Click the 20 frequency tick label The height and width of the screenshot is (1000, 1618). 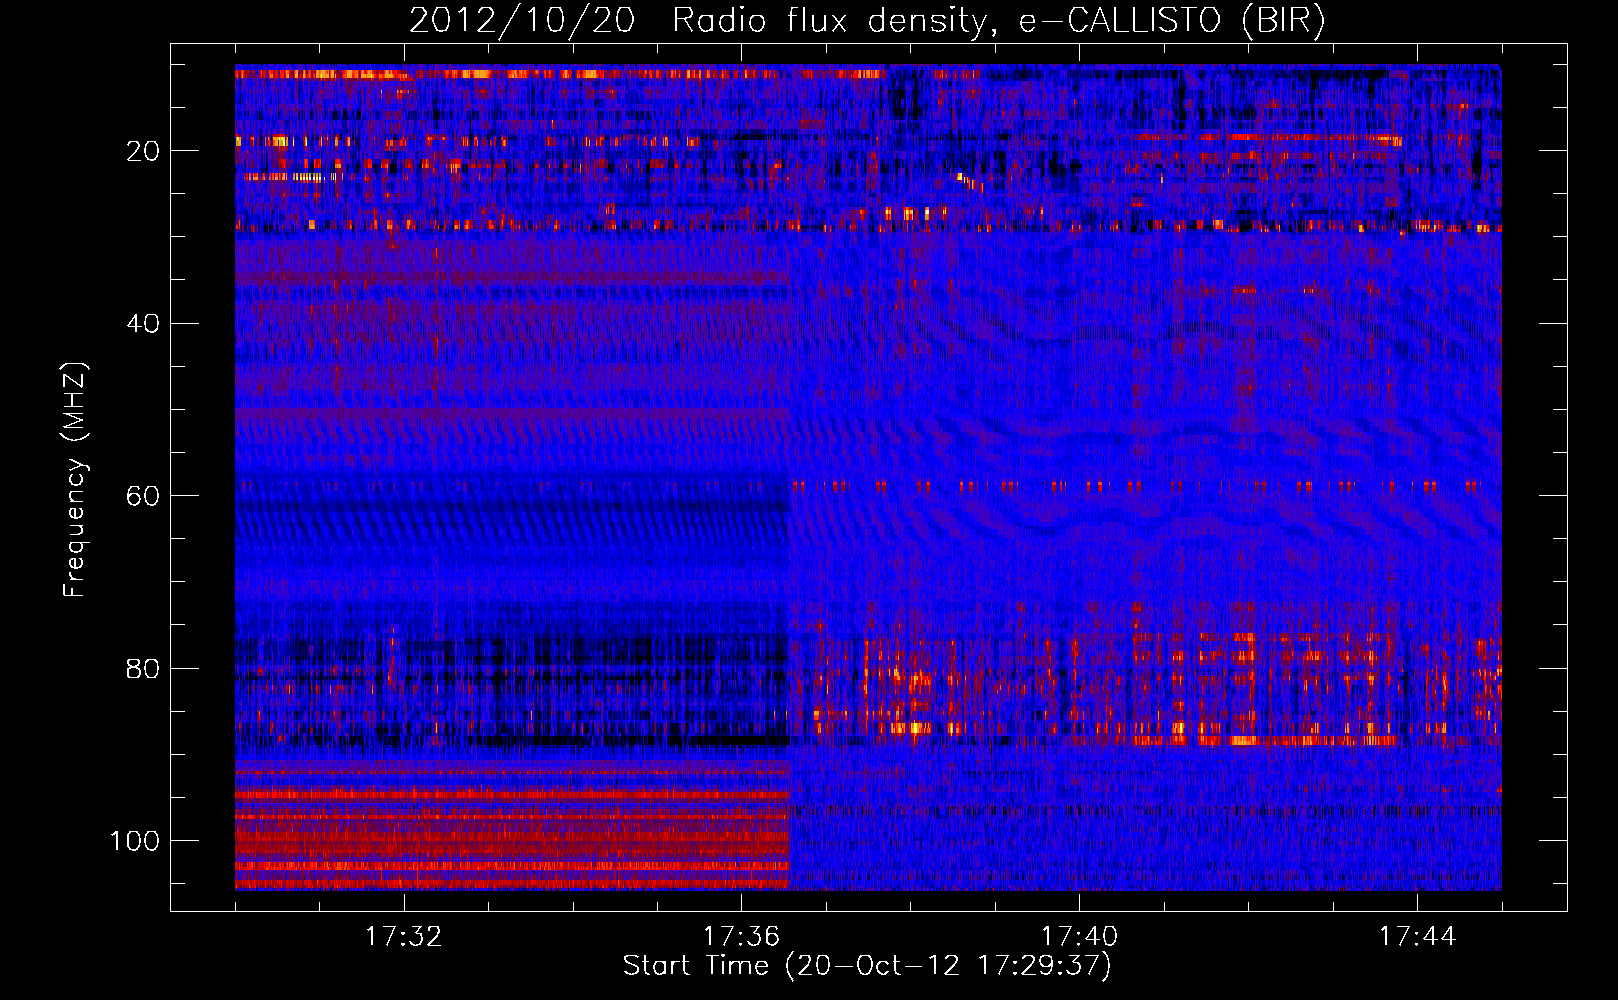143,151
